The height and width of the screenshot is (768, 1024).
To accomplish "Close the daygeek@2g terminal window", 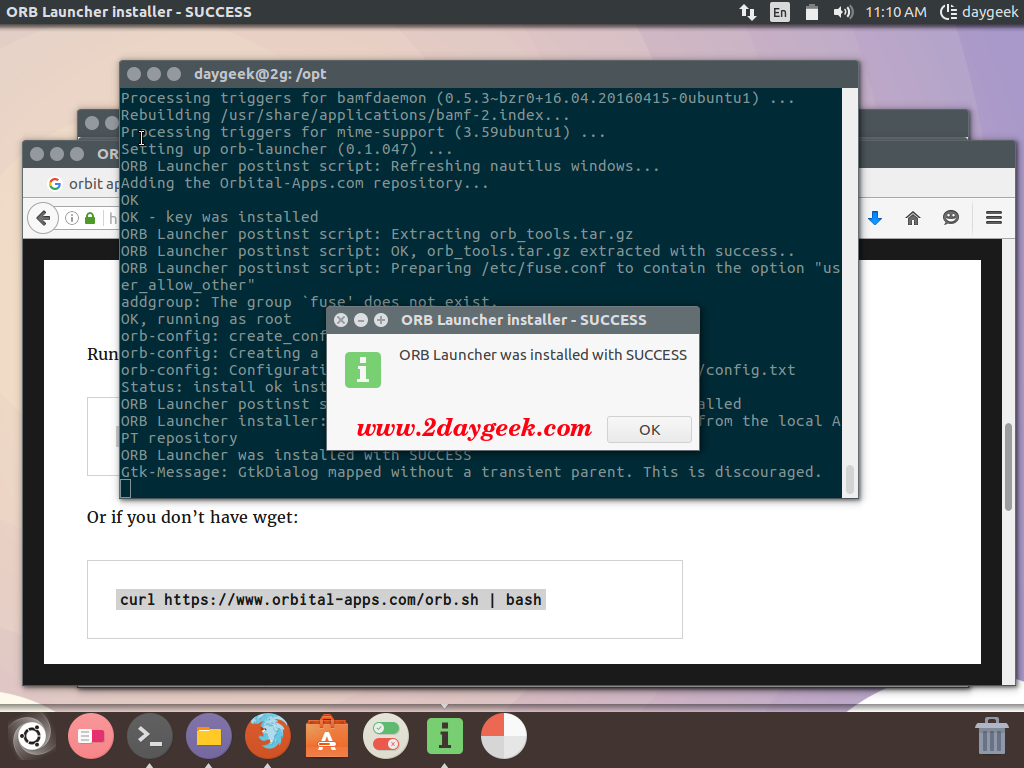I will (134, 74).
